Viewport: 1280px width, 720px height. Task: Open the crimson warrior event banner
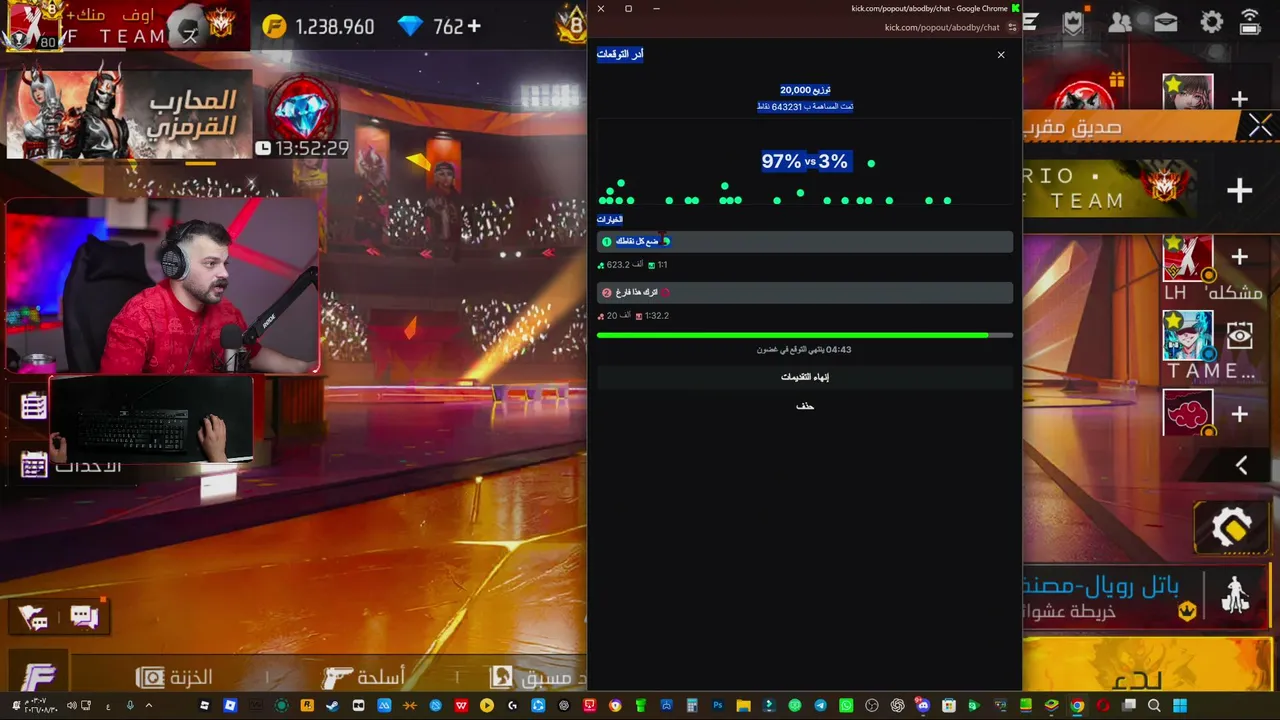pyautogui.click(x=129, y=115)
